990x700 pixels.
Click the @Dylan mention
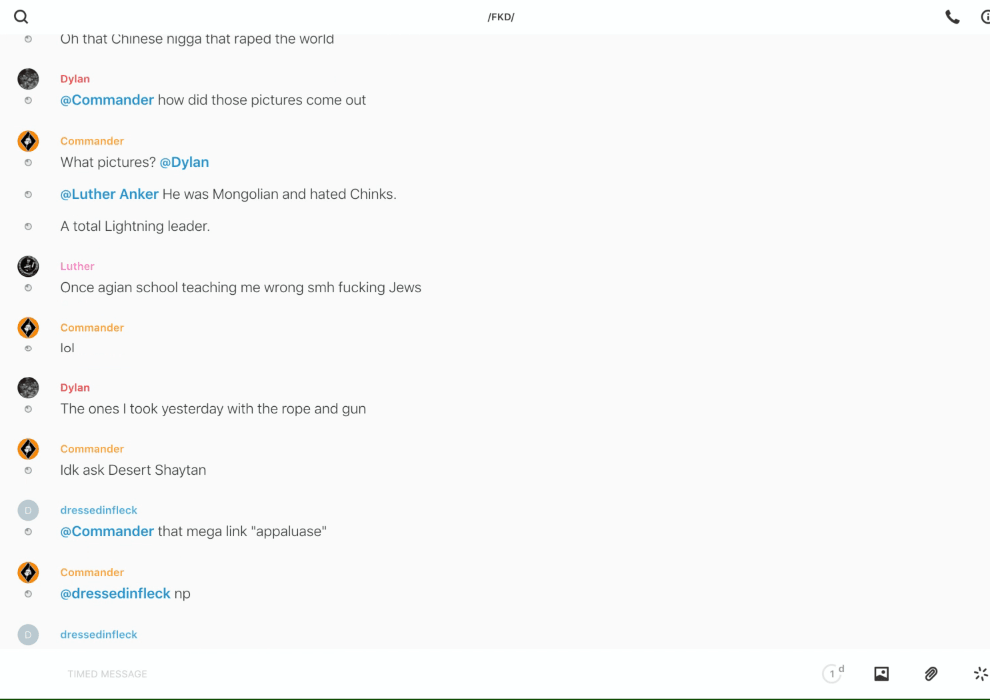pyautogui.click(x=184, y=162)
